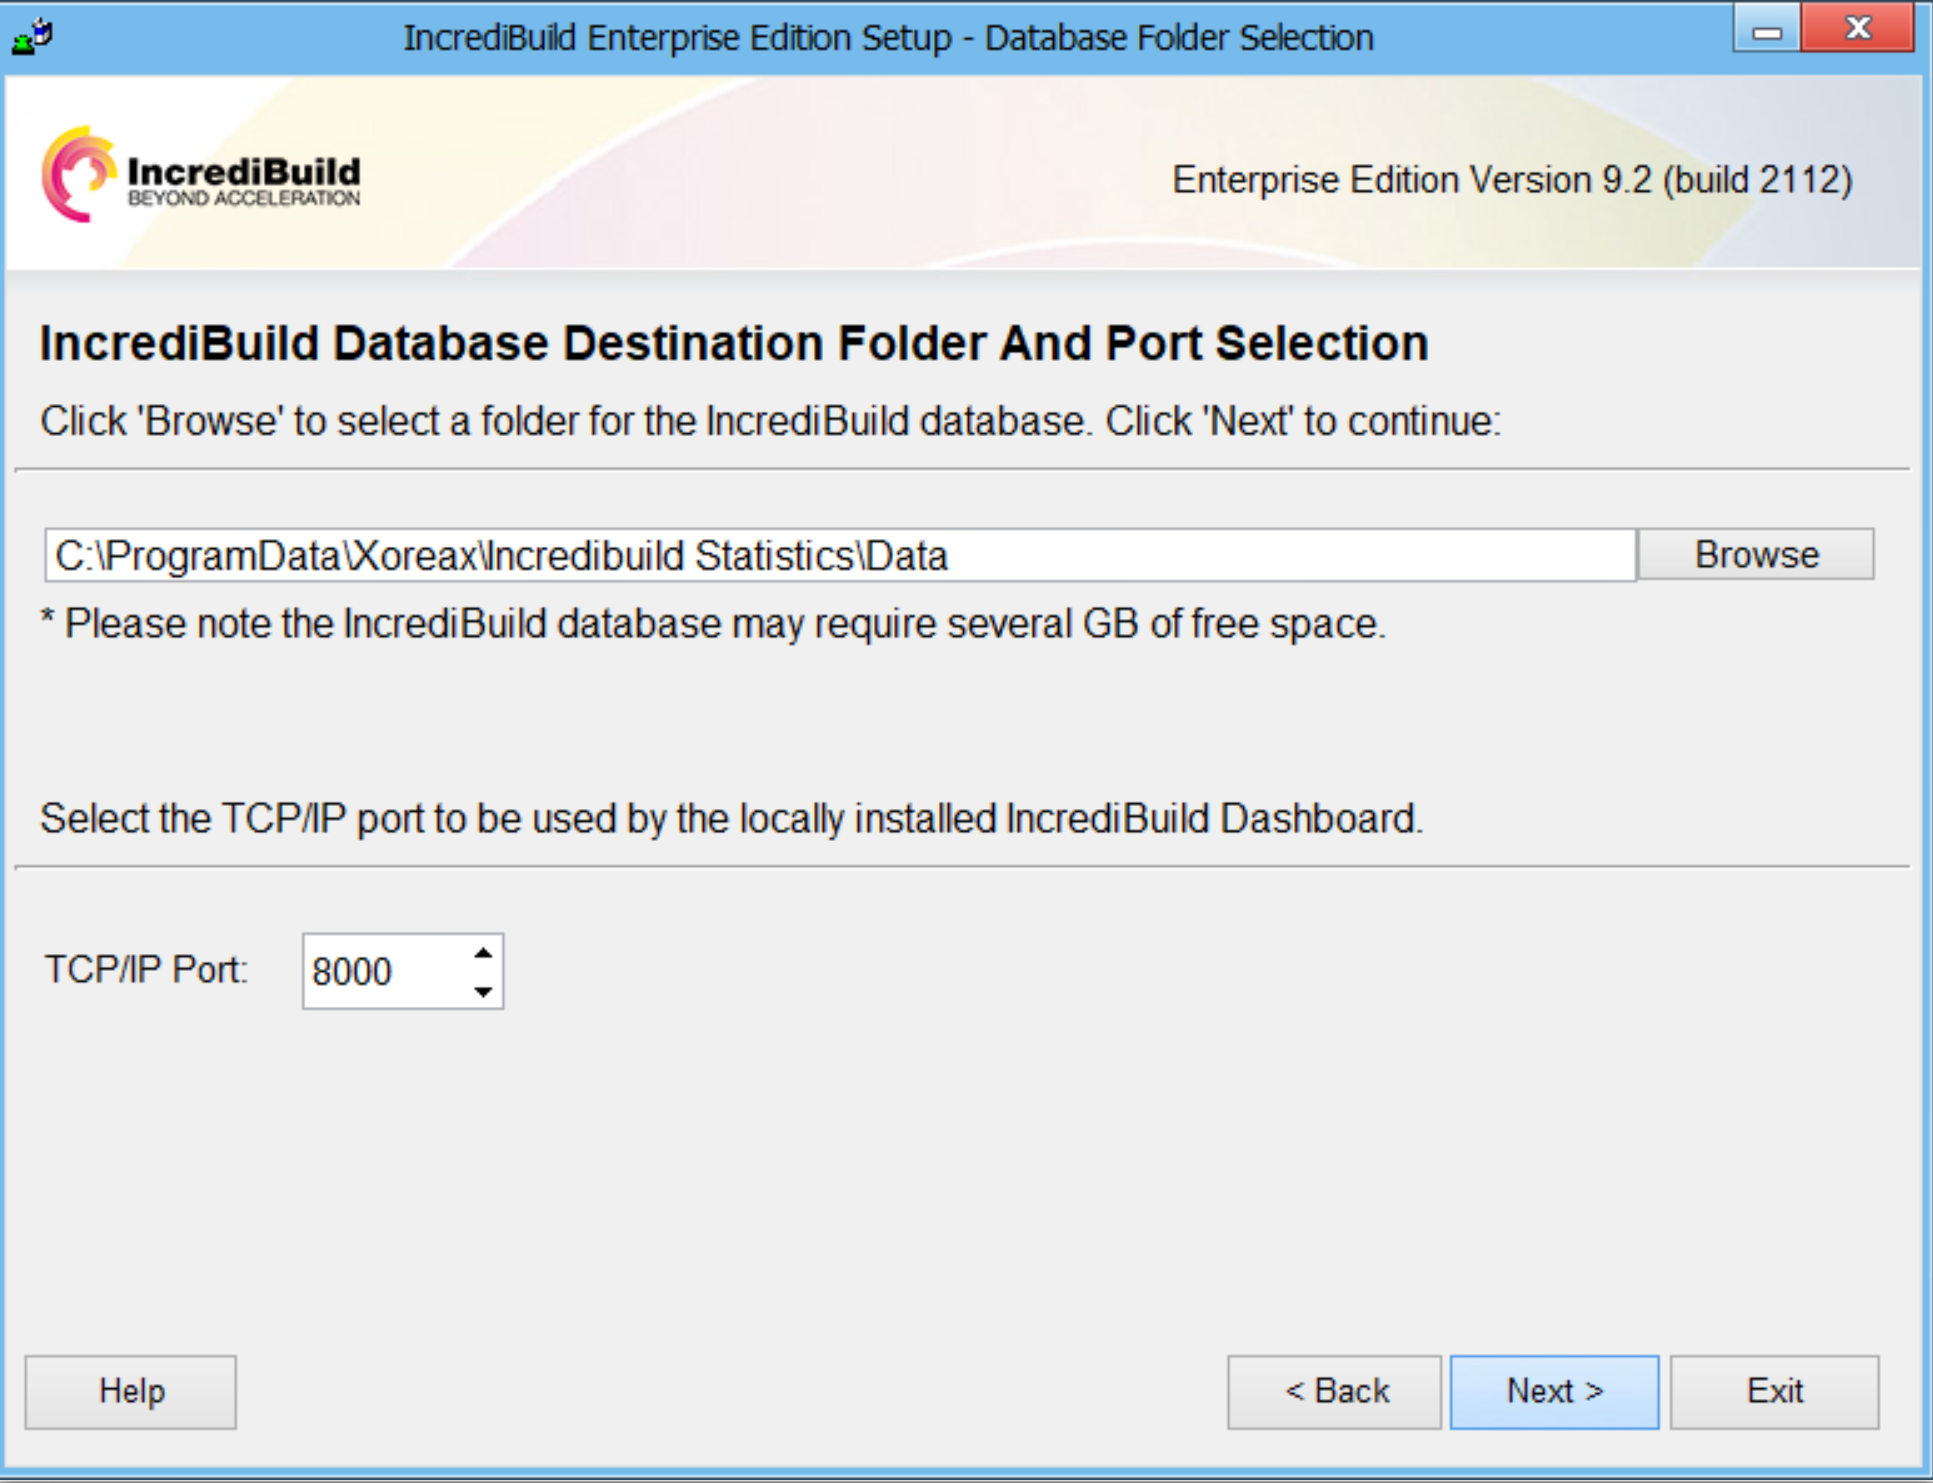Click the Browse button for database folder
Screen dimensions: 1933x1483
pos(1755,555)
